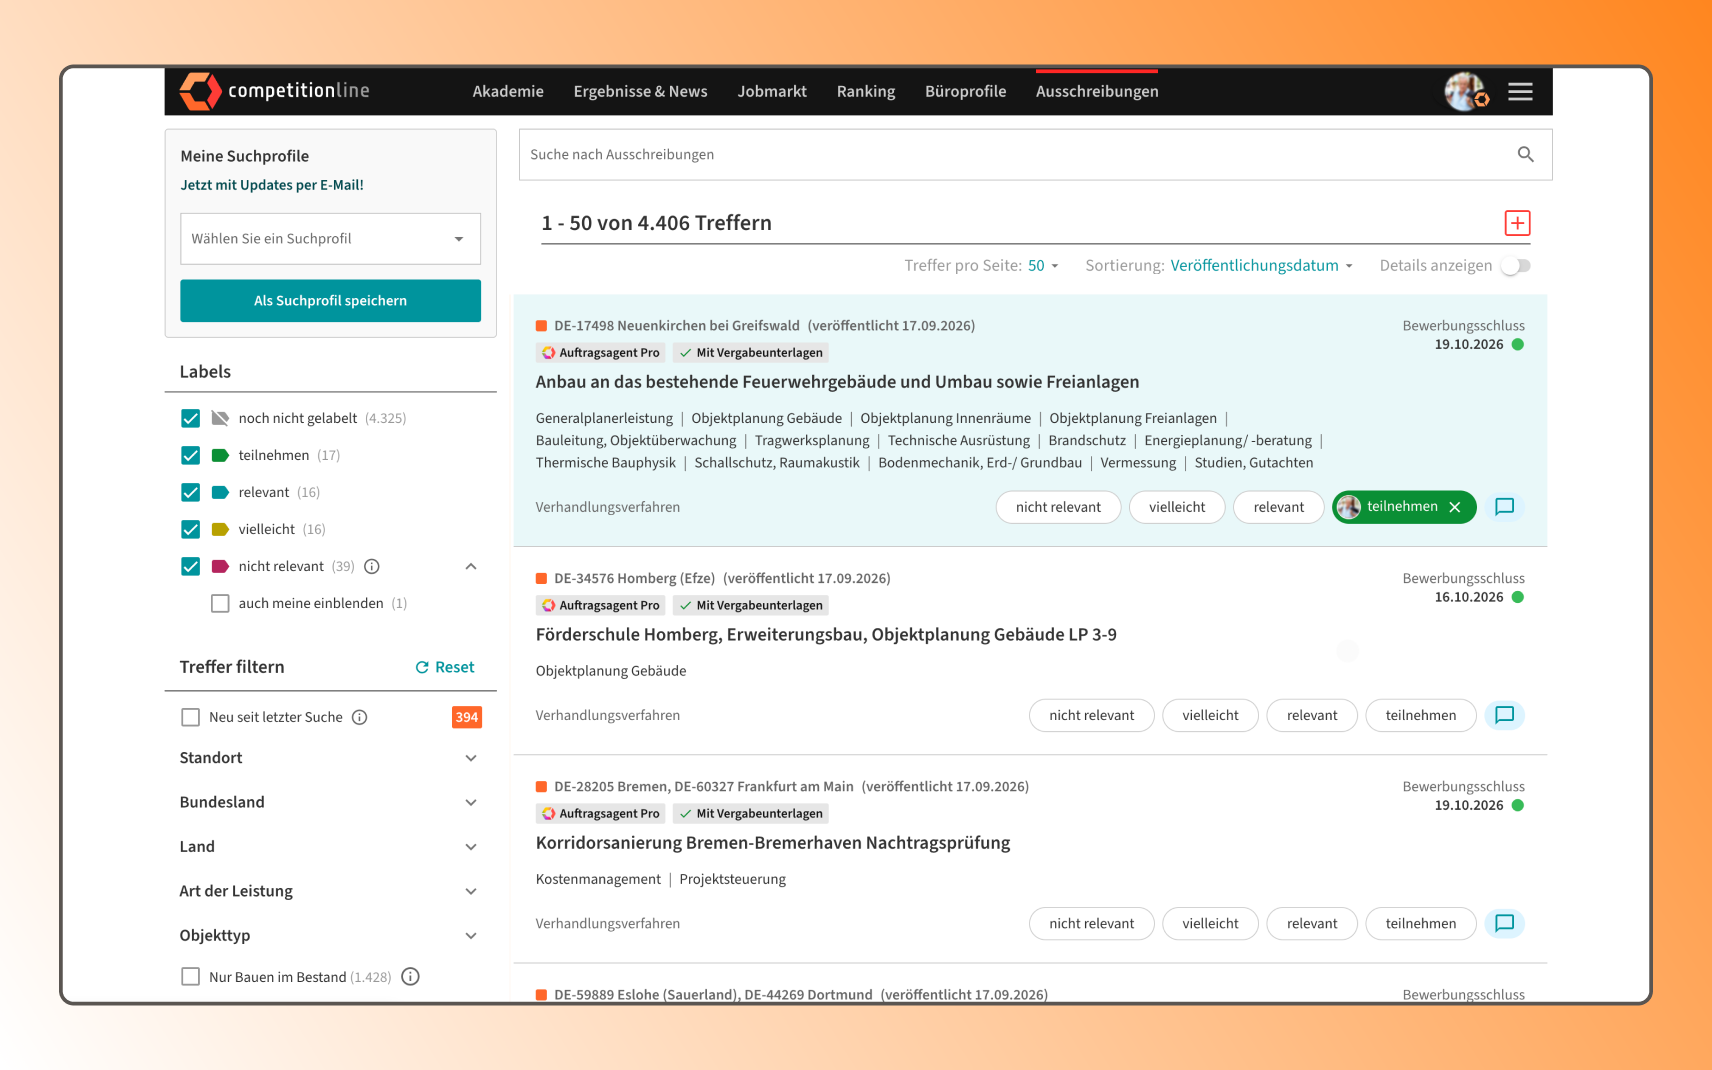This screenshot has width=1712, height=1070.
Task: Open Anbau an das bestehende Feuerwehrgebäude title
Action: (x=837, y=382)
